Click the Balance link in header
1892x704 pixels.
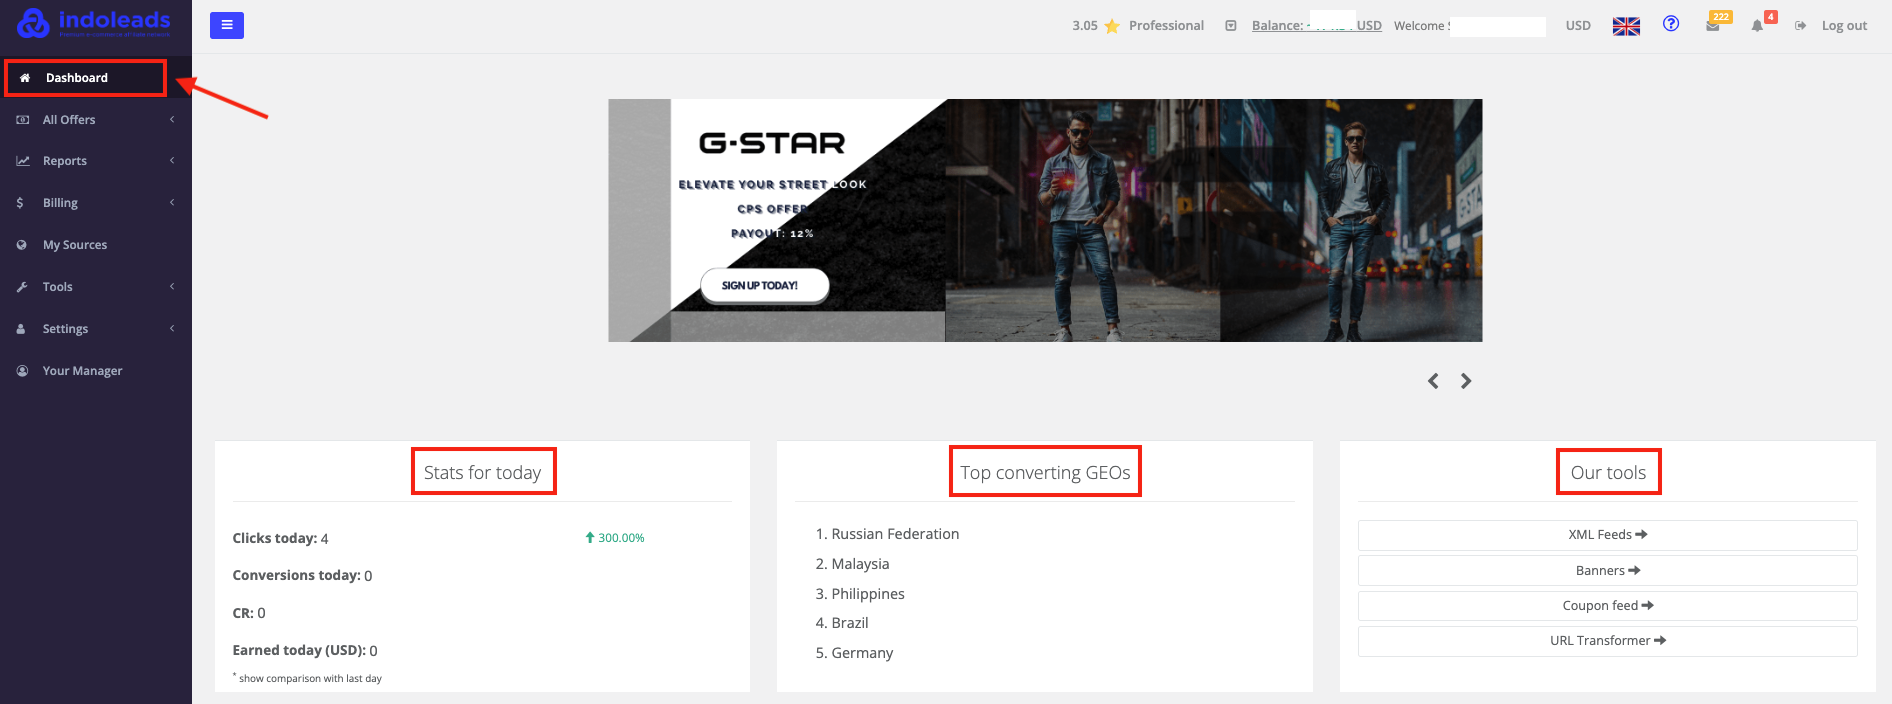pyautogui.click(x=1316, y=26)
